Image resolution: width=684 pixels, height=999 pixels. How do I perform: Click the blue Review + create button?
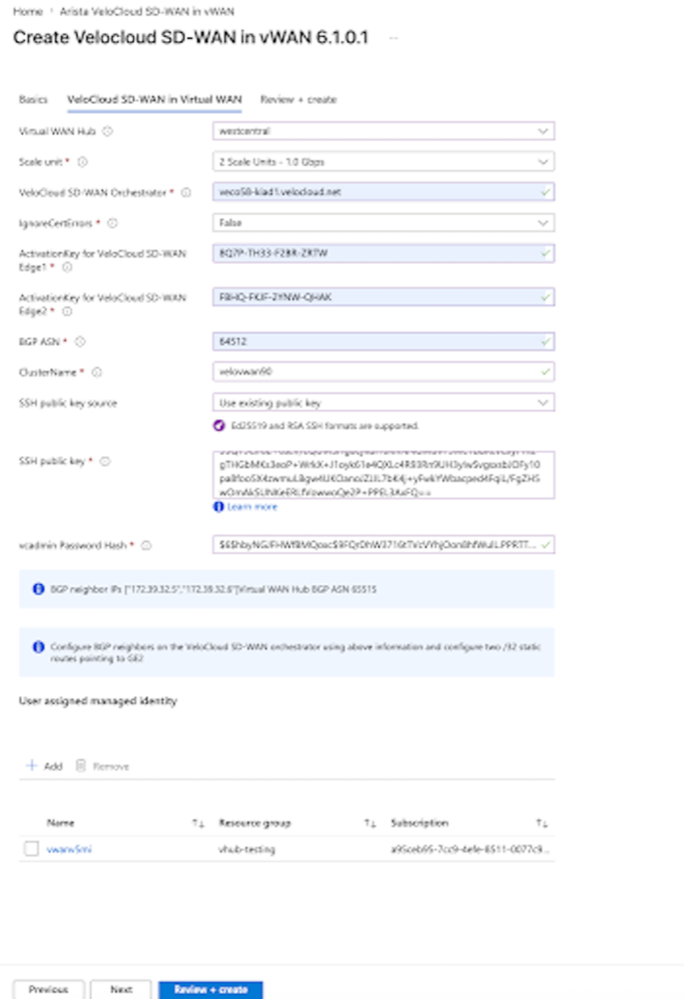click(211, 989)
